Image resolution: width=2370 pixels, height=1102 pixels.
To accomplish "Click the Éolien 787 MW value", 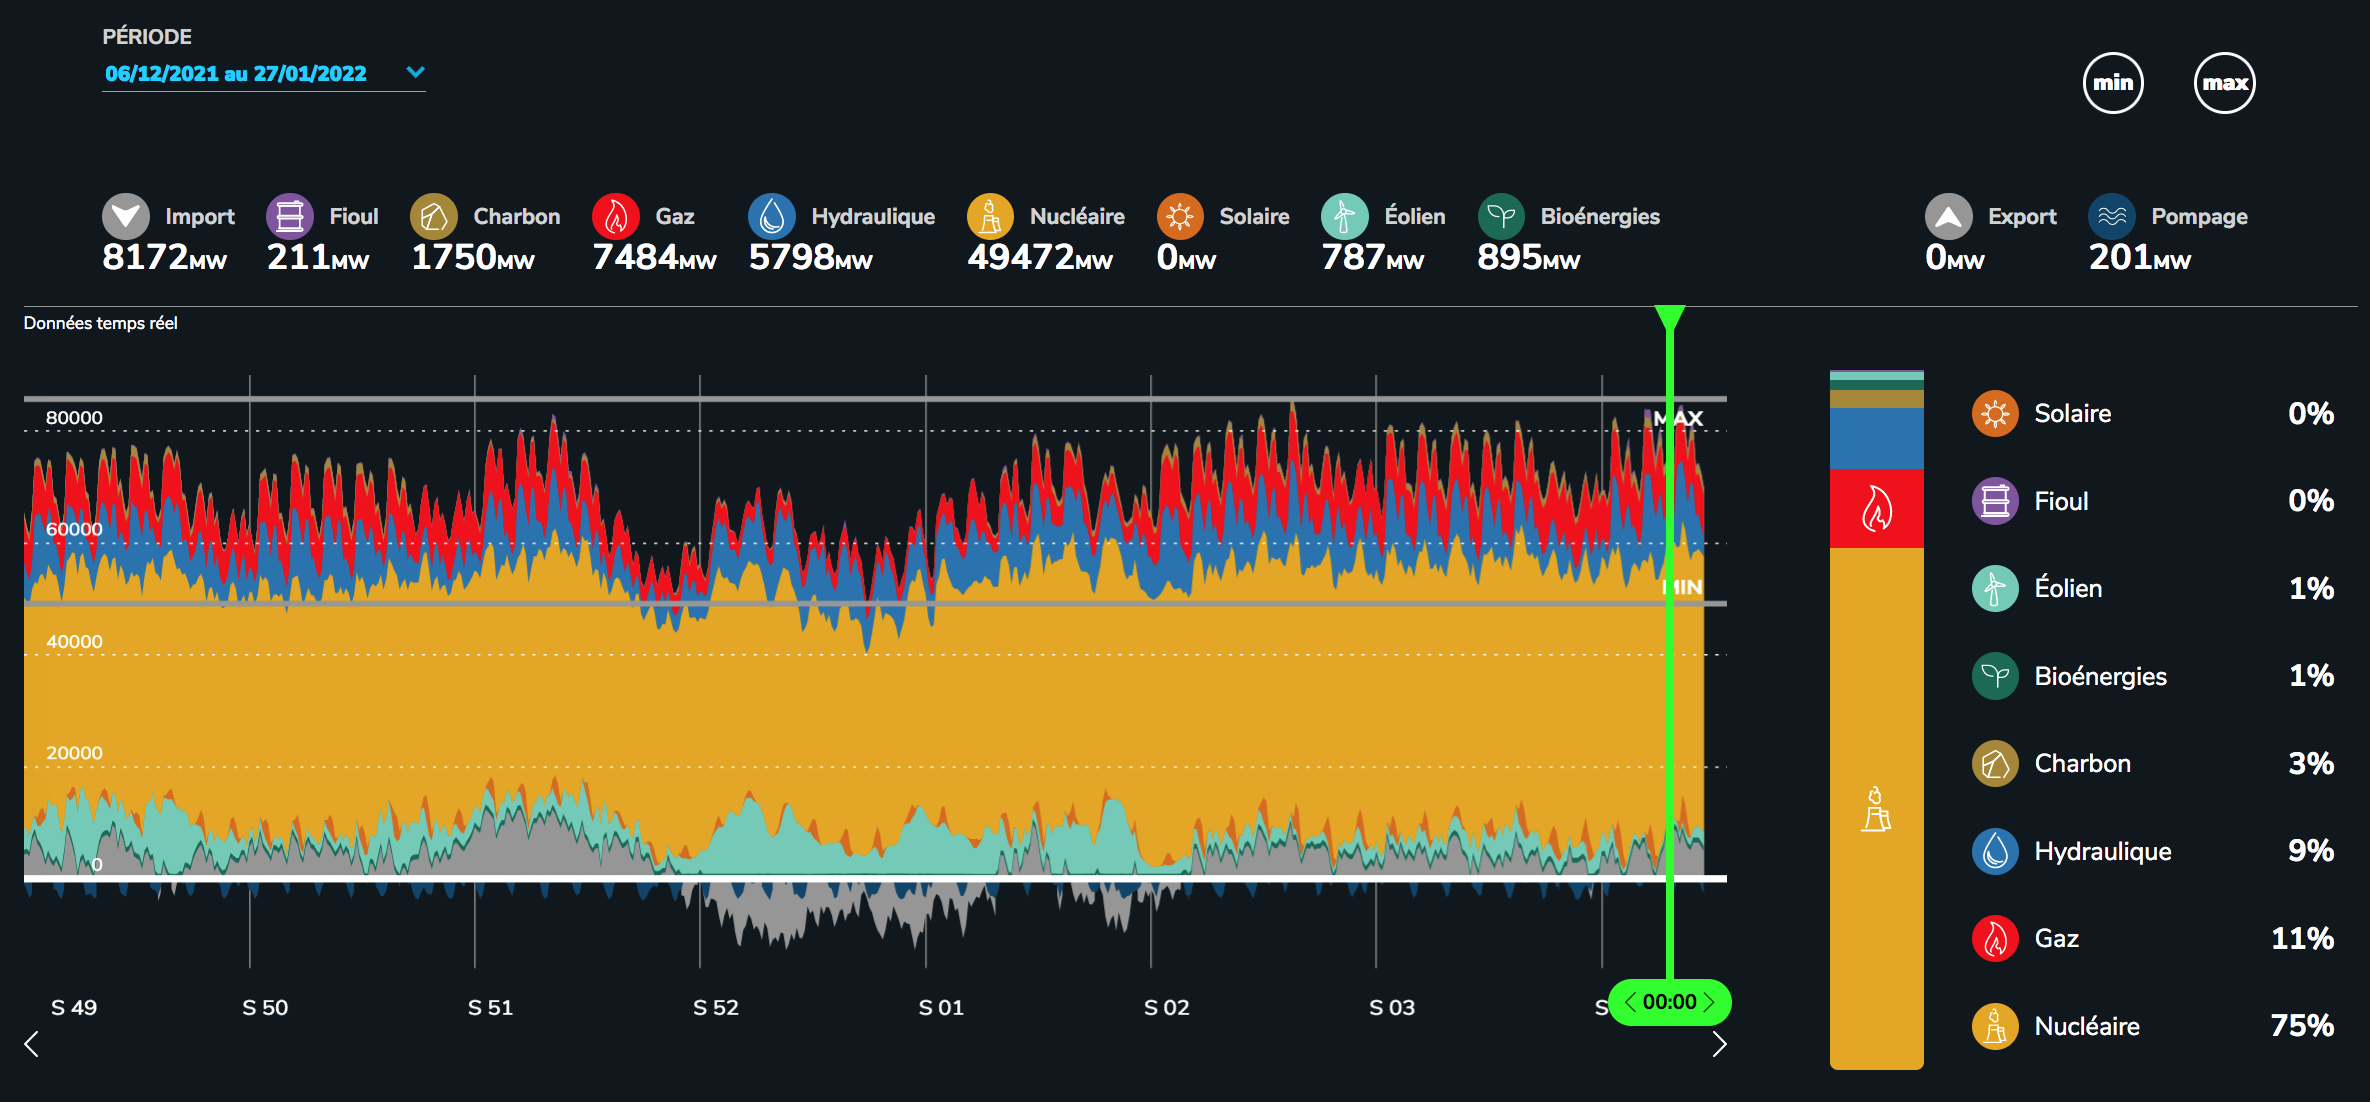I will tap(1373, 258).
